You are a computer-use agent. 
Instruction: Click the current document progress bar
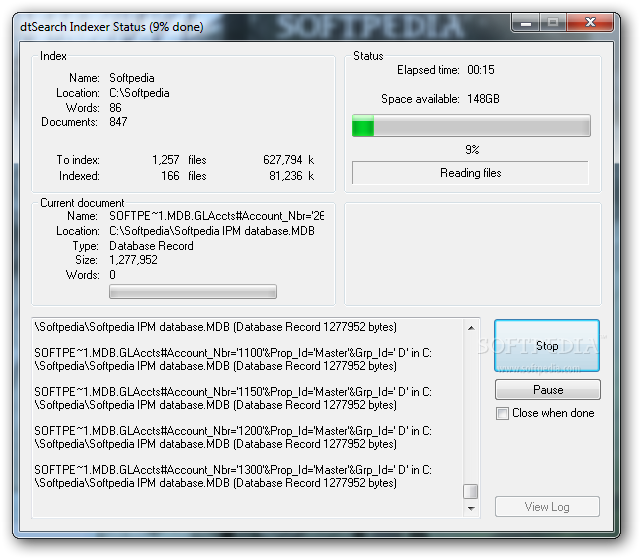click(x=193, y=292)
